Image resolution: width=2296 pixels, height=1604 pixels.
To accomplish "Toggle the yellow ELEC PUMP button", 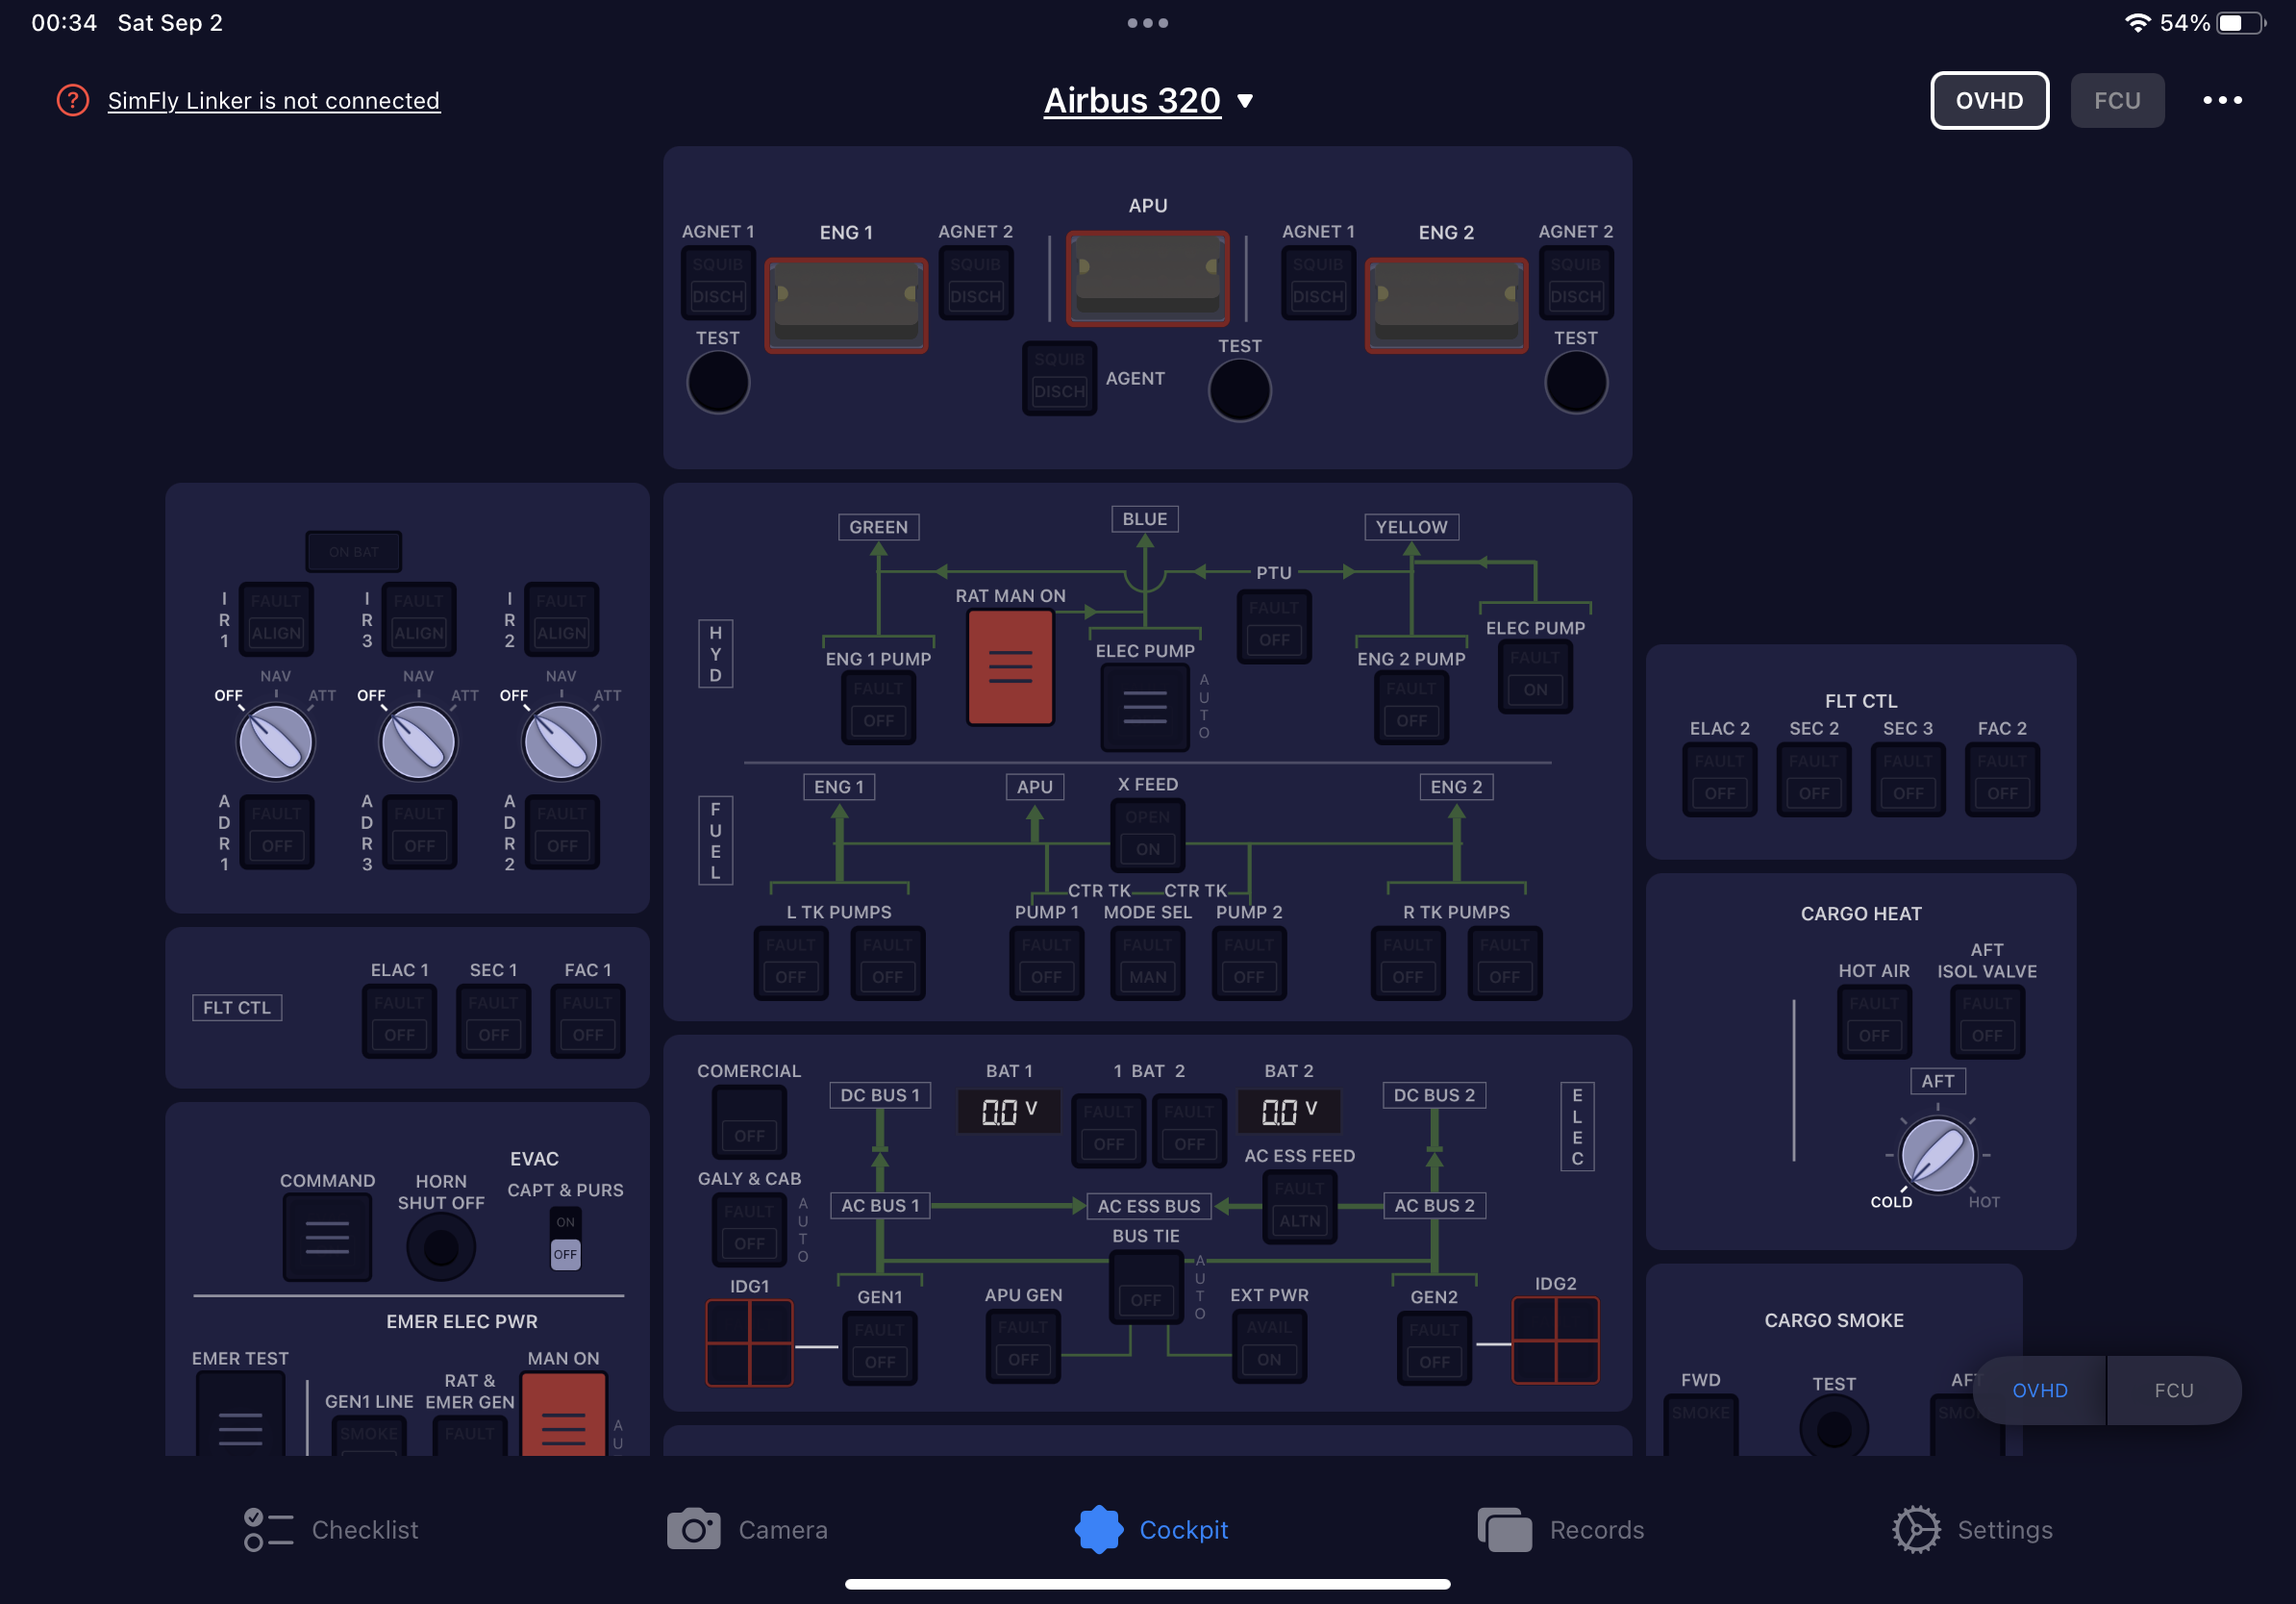I will tap(1535, 675).
